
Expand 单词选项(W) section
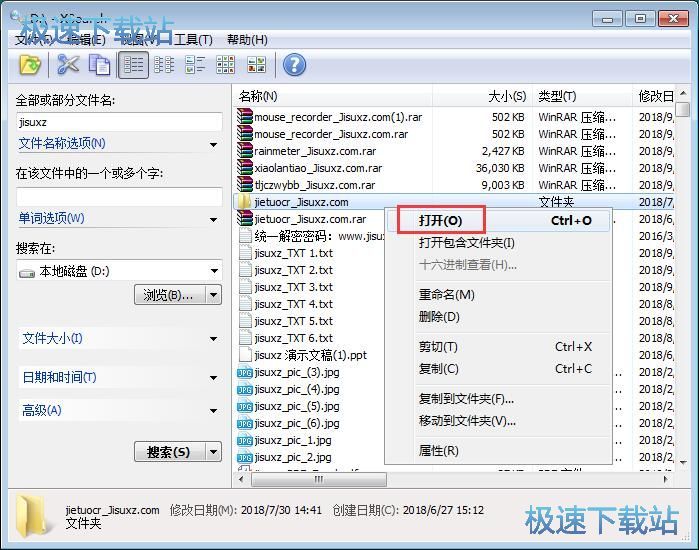[x=214, y=219]
